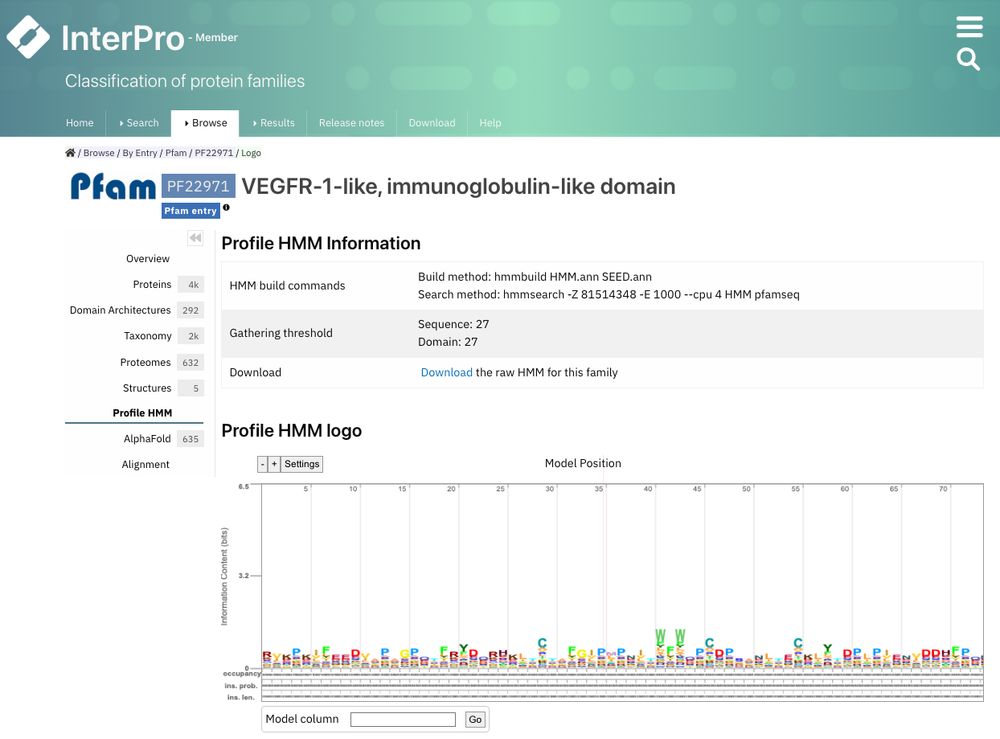Click the Sequence: 27 threshold value
The width and height of the screenshot is (1000, 739).
click(x=453, y=324)
